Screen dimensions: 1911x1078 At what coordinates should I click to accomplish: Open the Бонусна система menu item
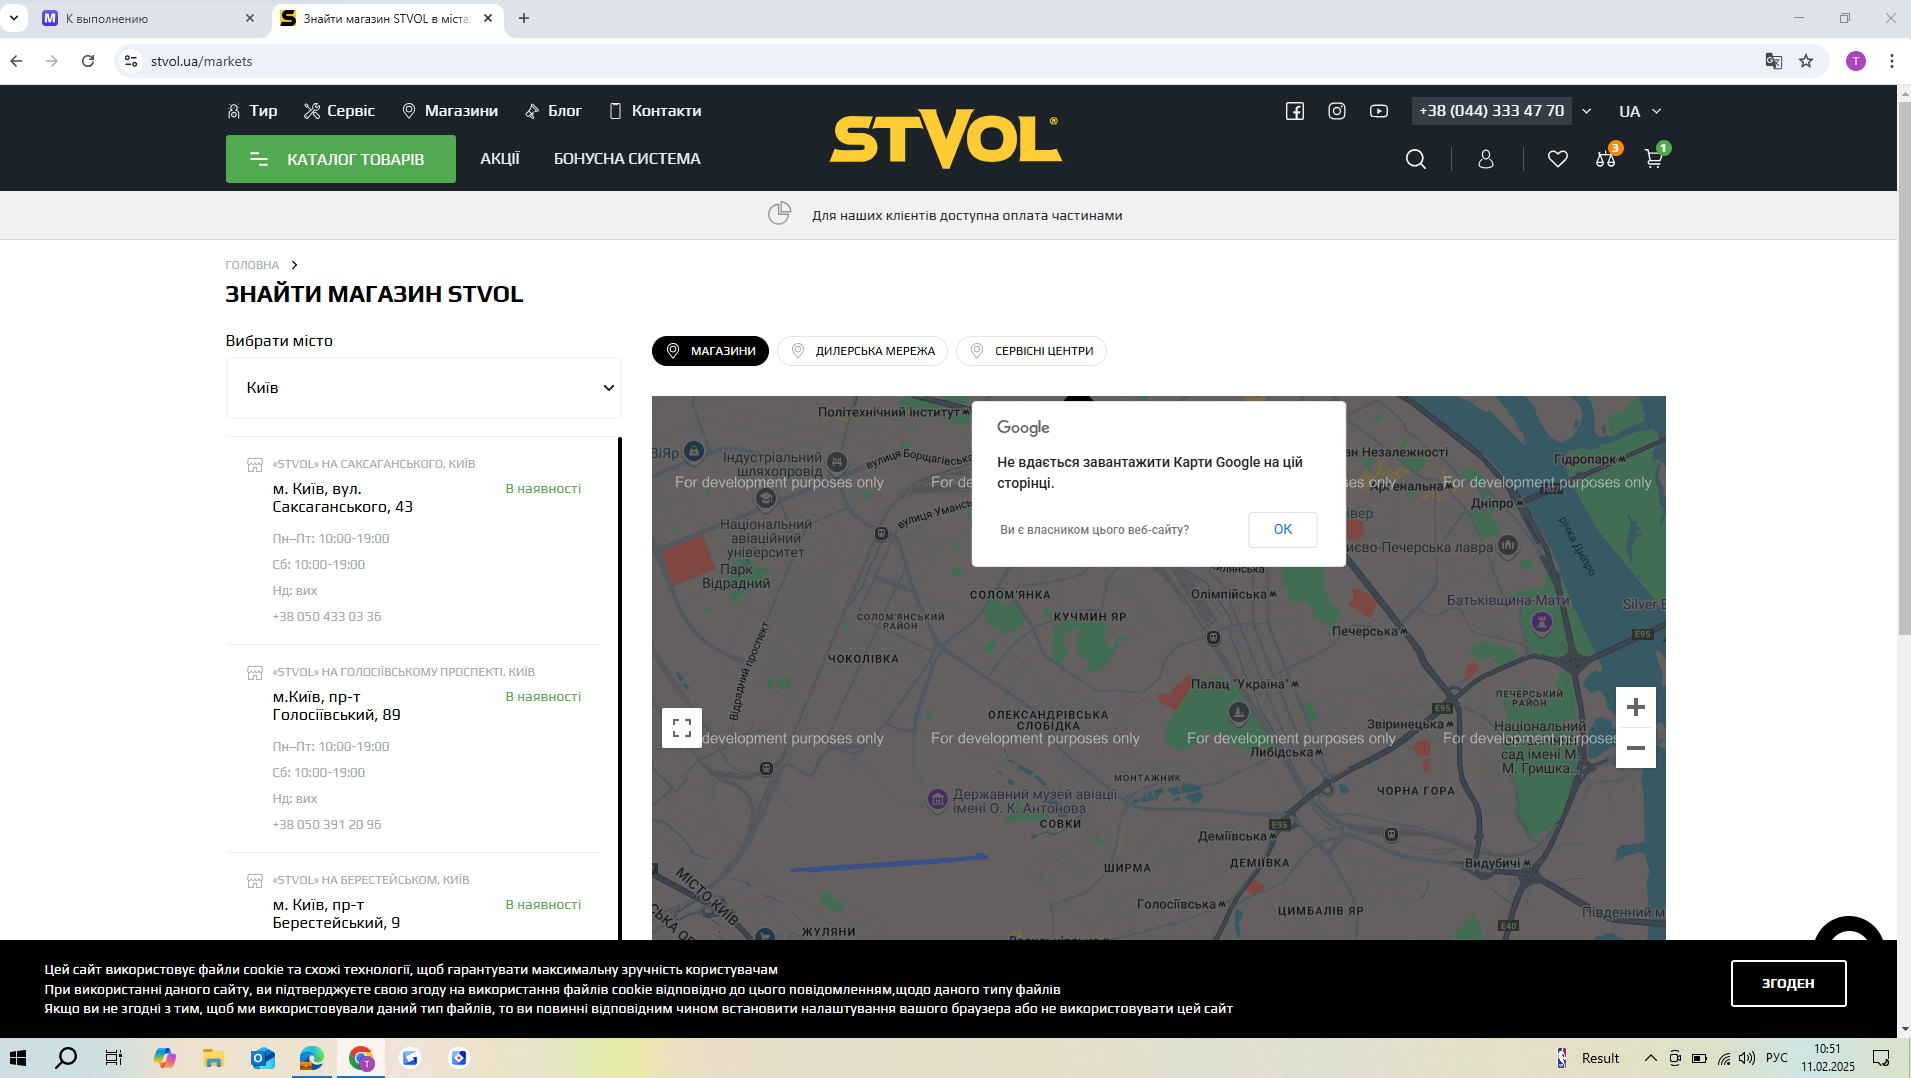(627, 159)
